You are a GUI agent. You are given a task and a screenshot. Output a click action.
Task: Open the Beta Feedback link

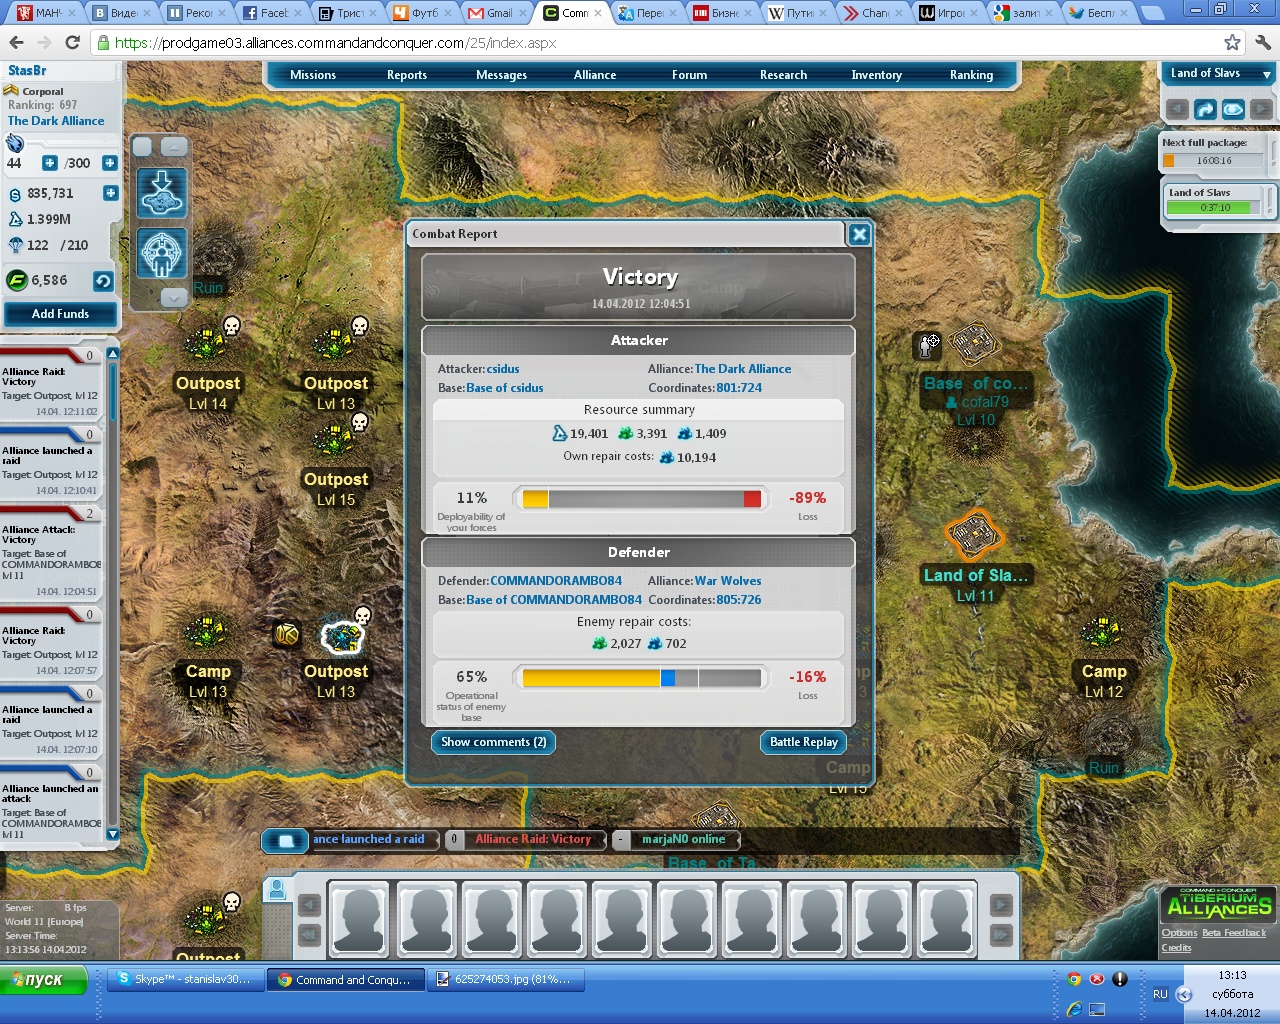point(1234,933)
